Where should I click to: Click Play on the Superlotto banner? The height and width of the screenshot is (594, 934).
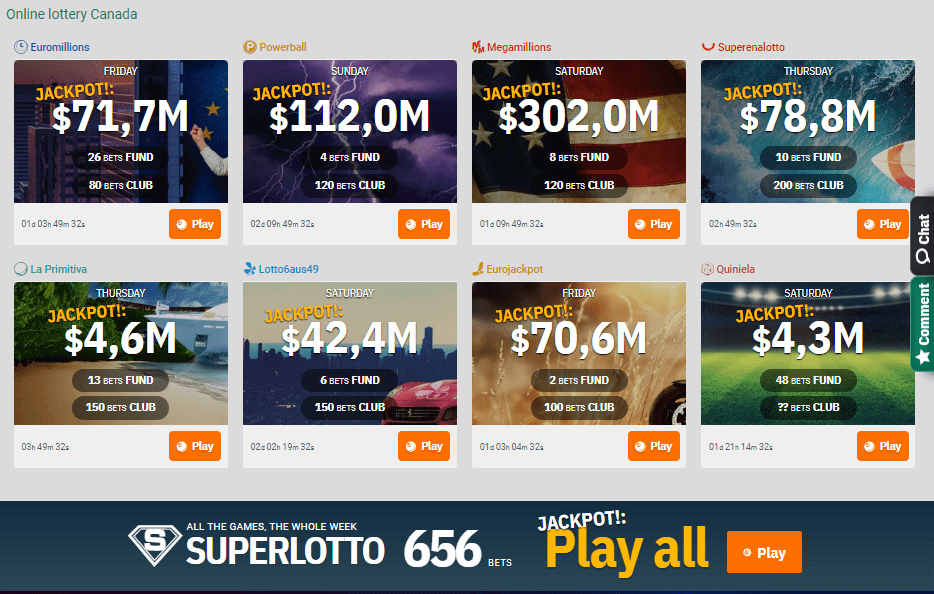(x=764, y=552)
